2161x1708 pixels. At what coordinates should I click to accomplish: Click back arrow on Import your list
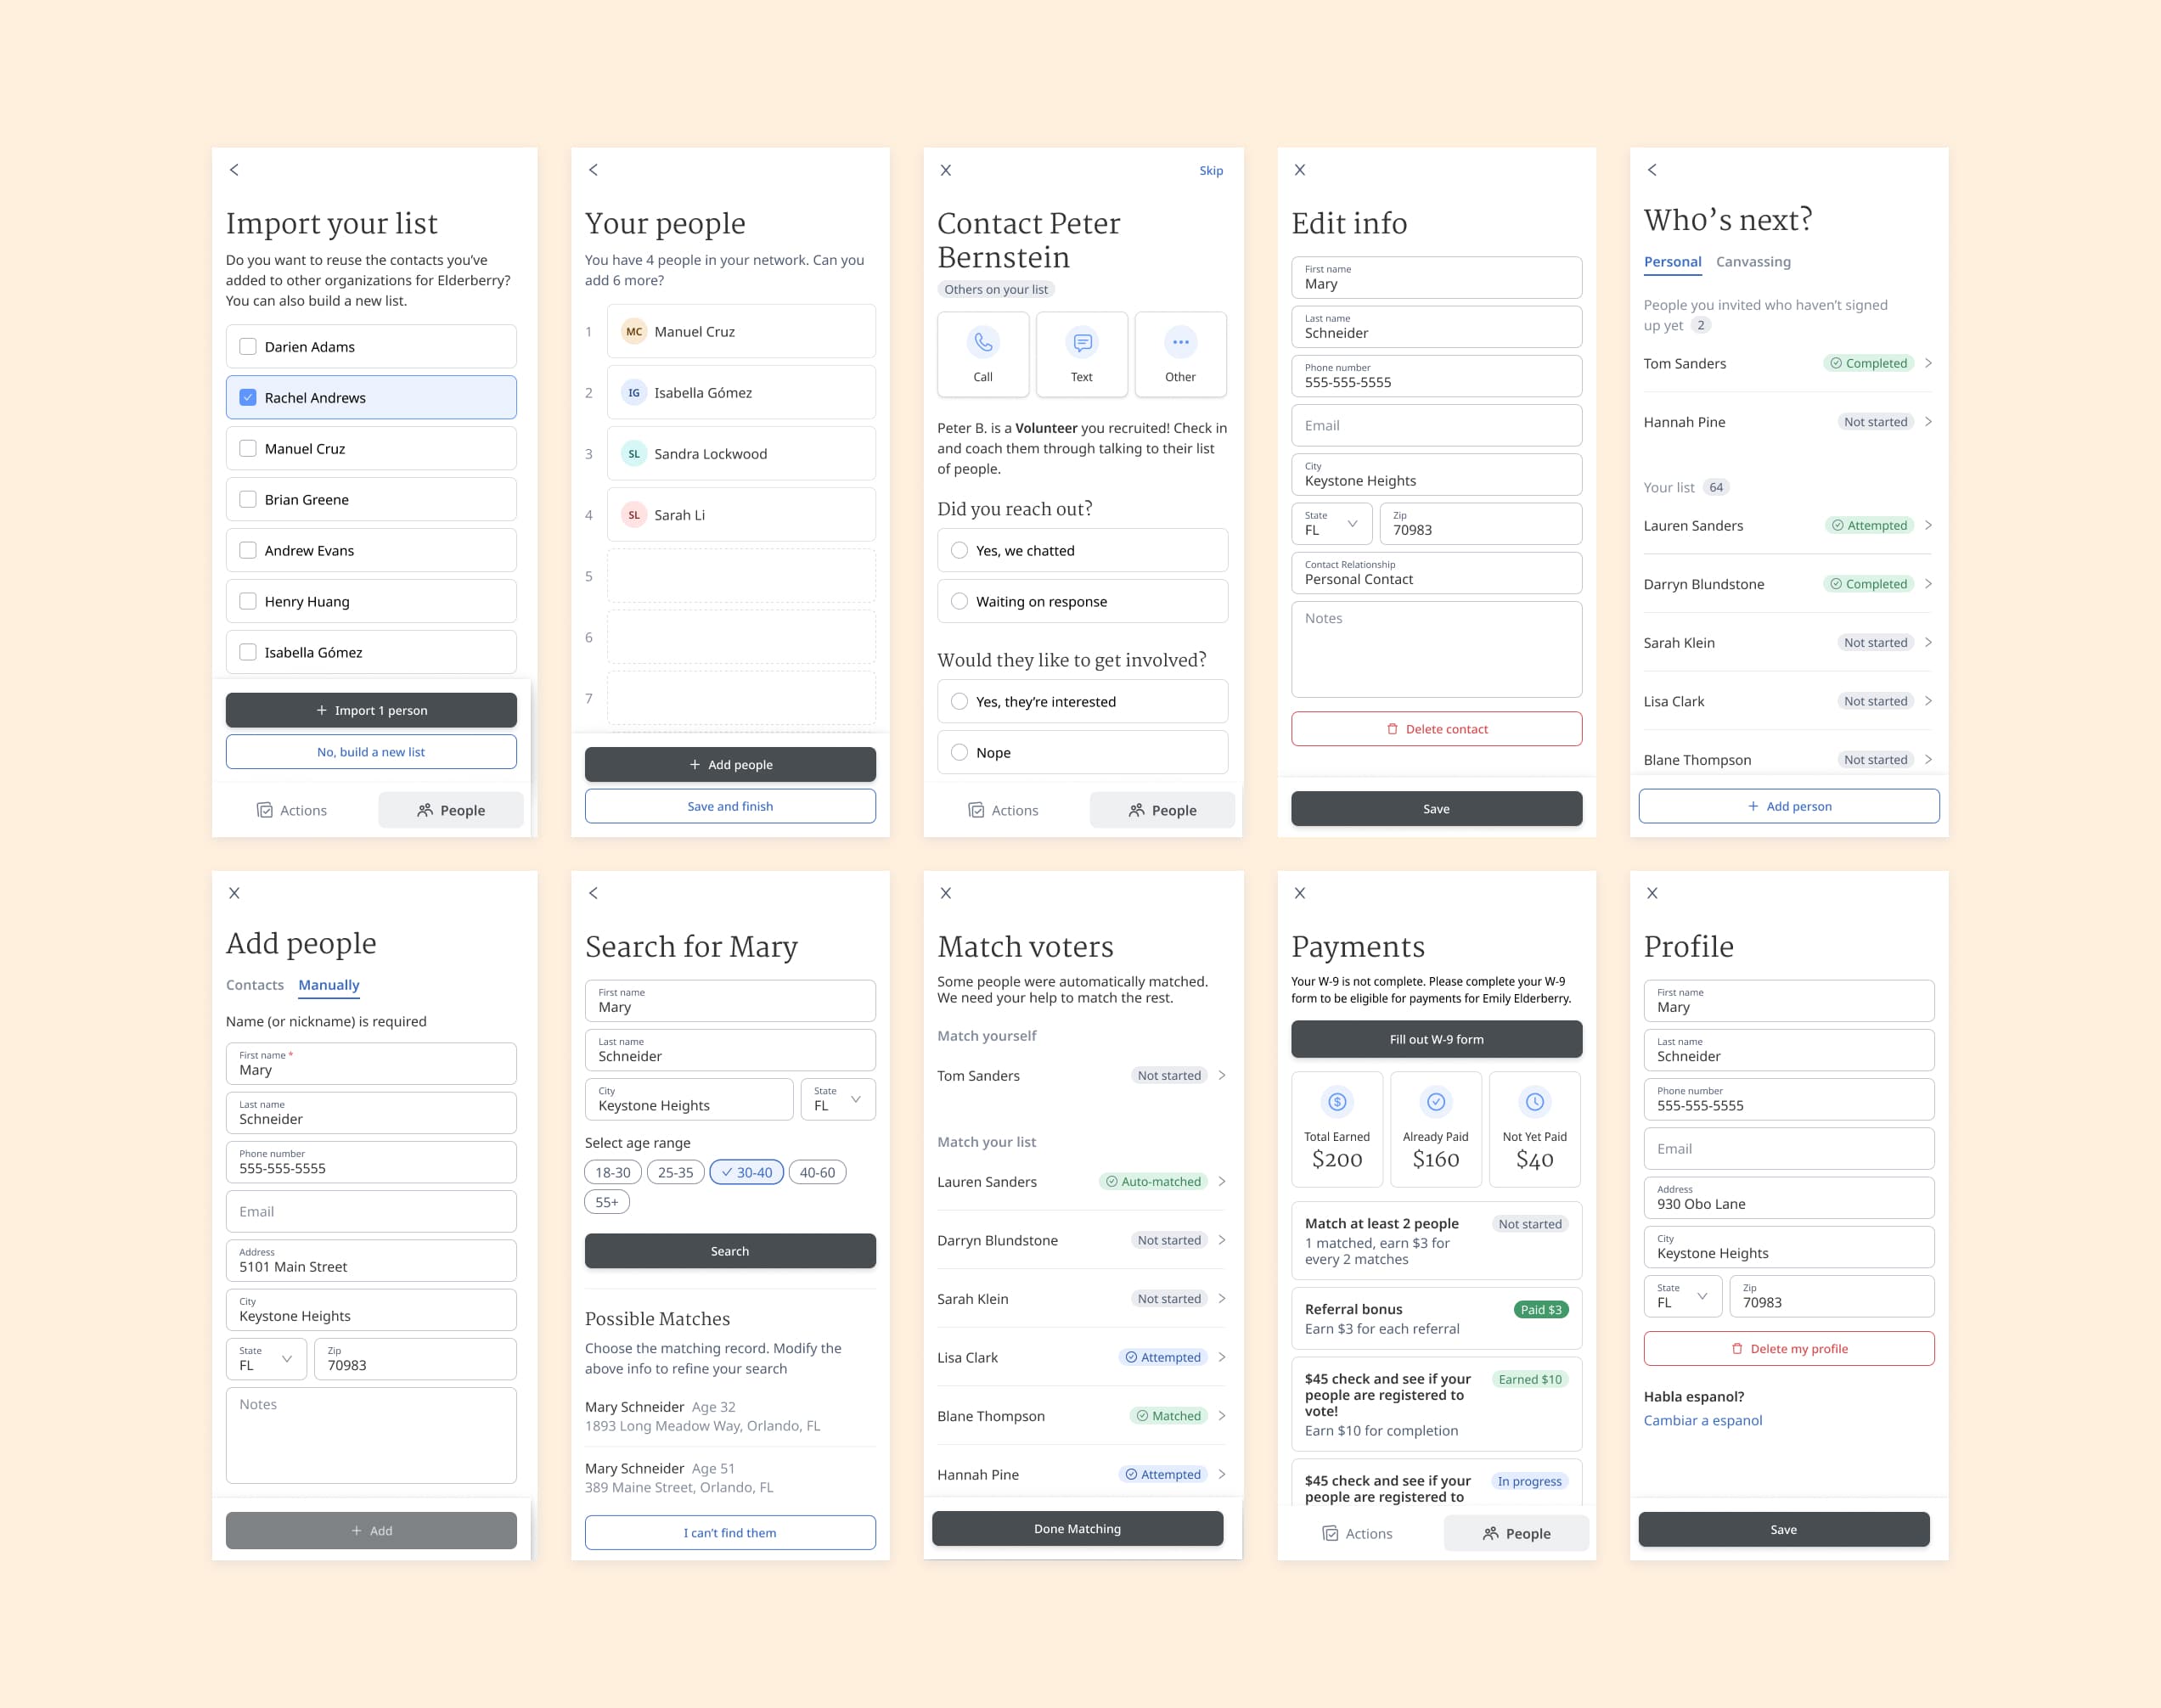(234, 170)
